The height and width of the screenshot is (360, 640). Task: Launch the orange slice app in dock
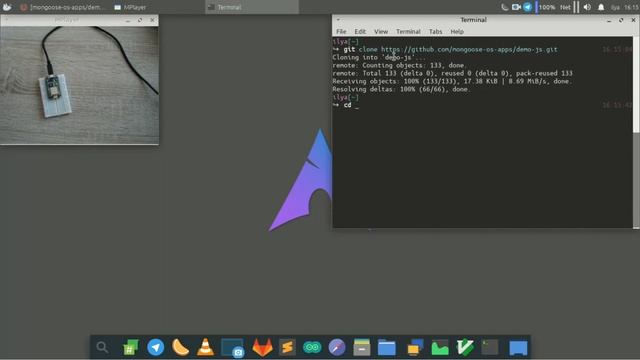[x=180, y=347]
